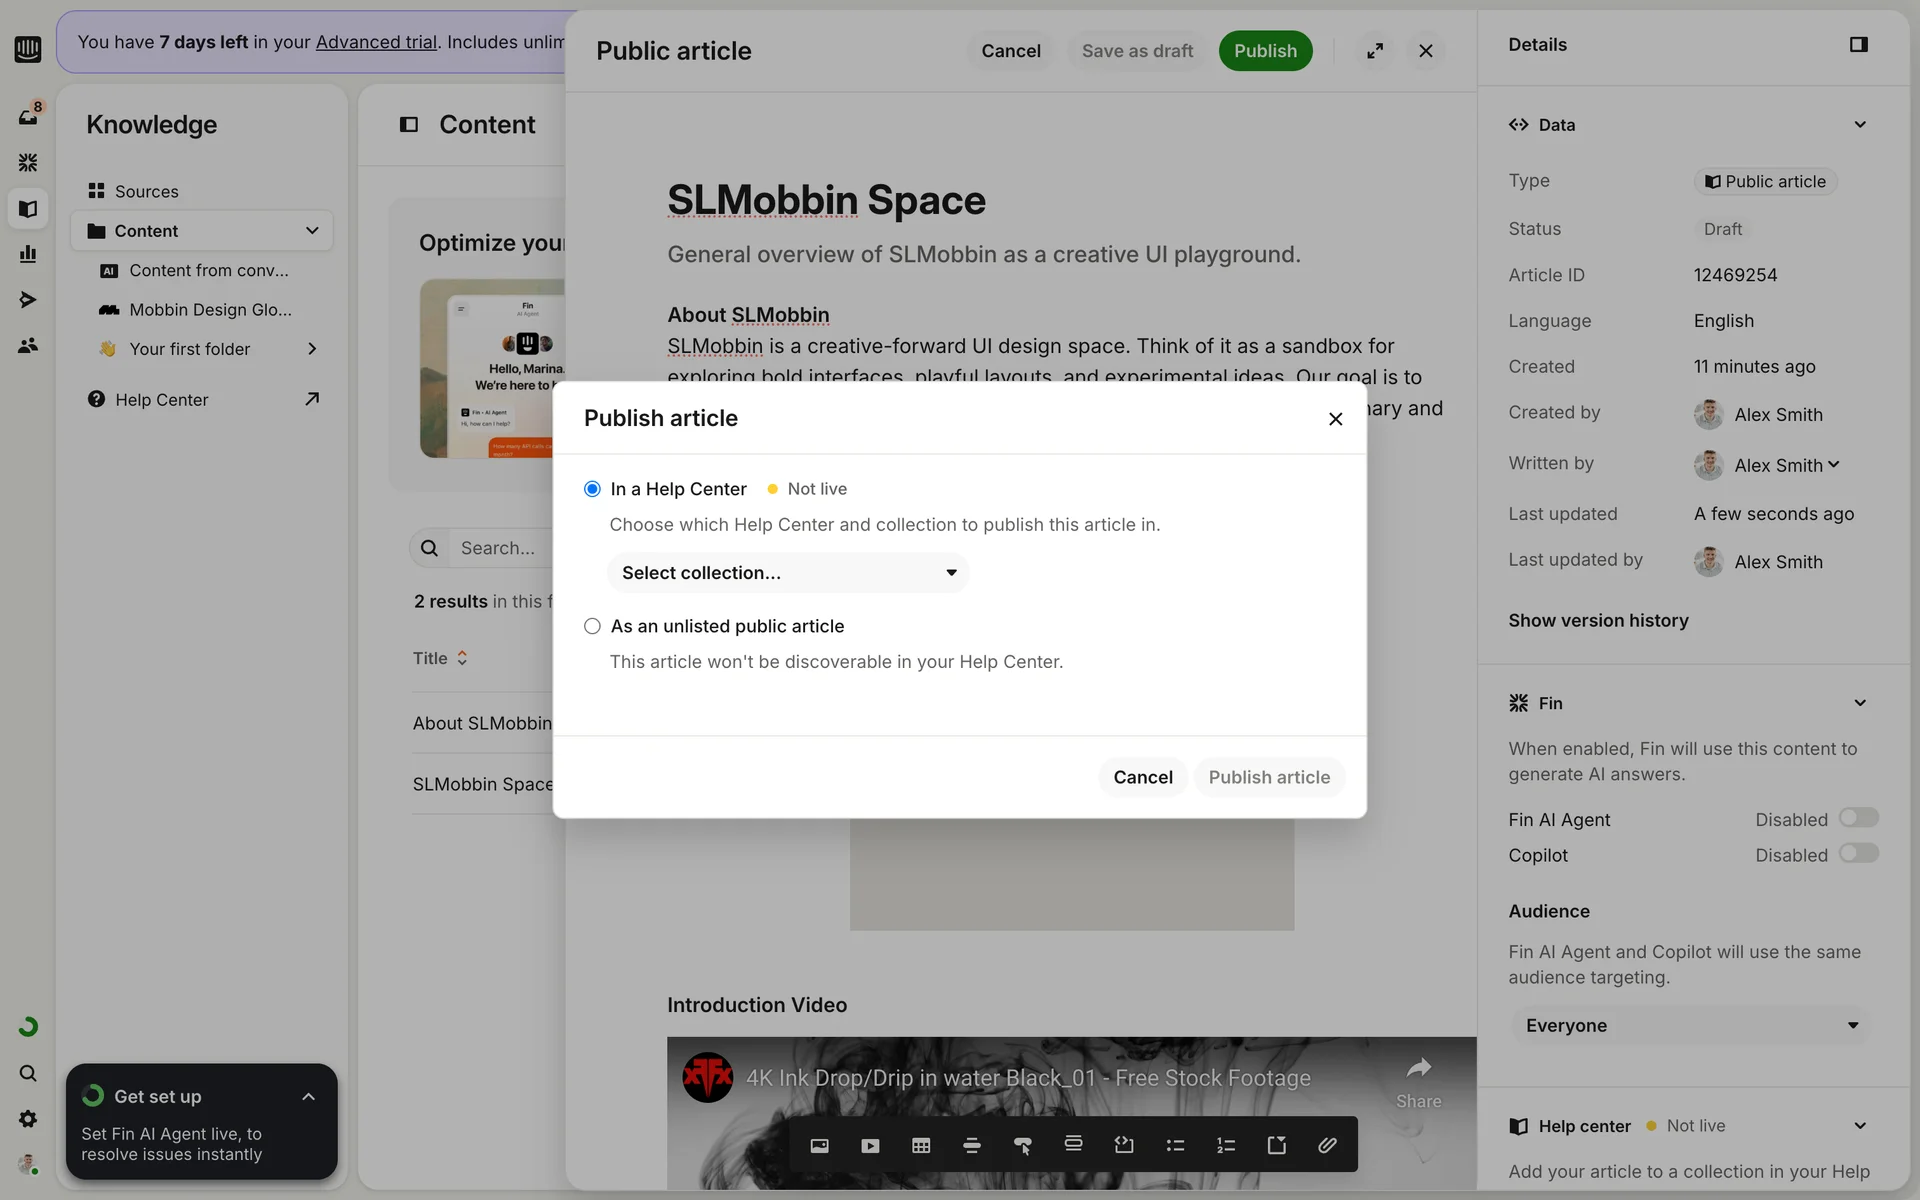Collapse the Data section chevron

pyautogui.click(x=1859, y=125)
